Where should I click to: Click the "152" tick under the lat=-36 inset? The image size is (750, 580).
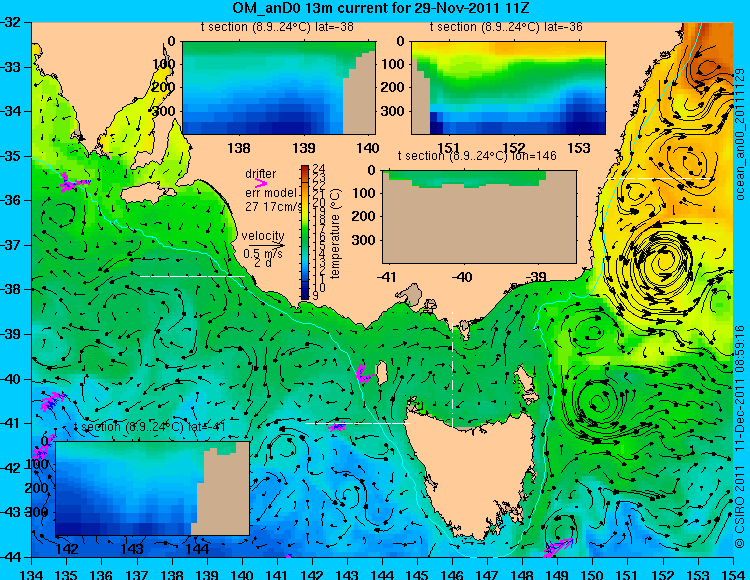click(x=514, y=148)
